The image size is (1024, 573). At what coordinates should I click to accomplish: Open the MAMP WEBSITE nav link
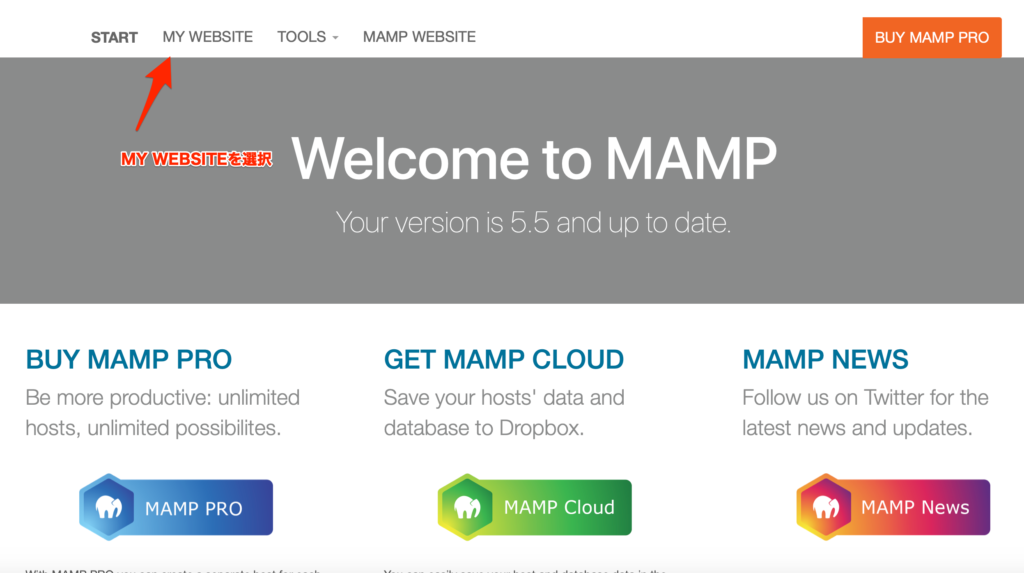[x=419, y=37]
